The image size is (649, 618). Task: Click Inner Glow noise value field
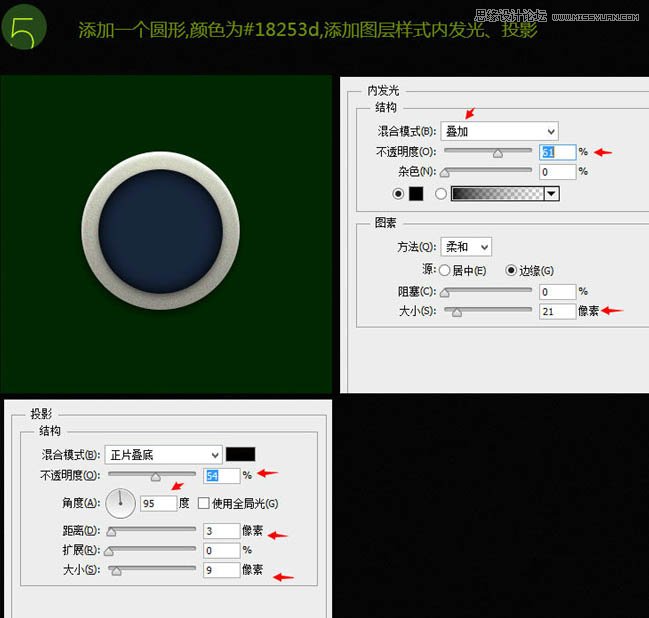point(557,172)
